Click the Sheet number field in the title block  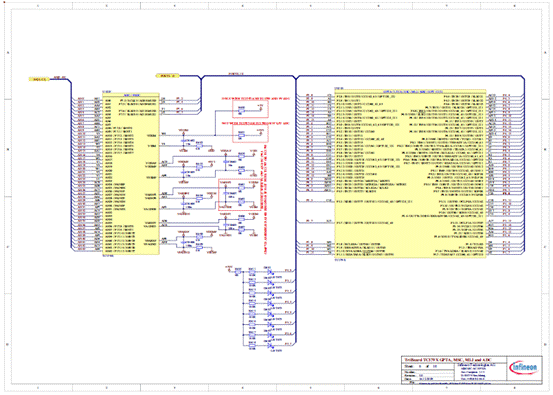[x=421, y=366]
